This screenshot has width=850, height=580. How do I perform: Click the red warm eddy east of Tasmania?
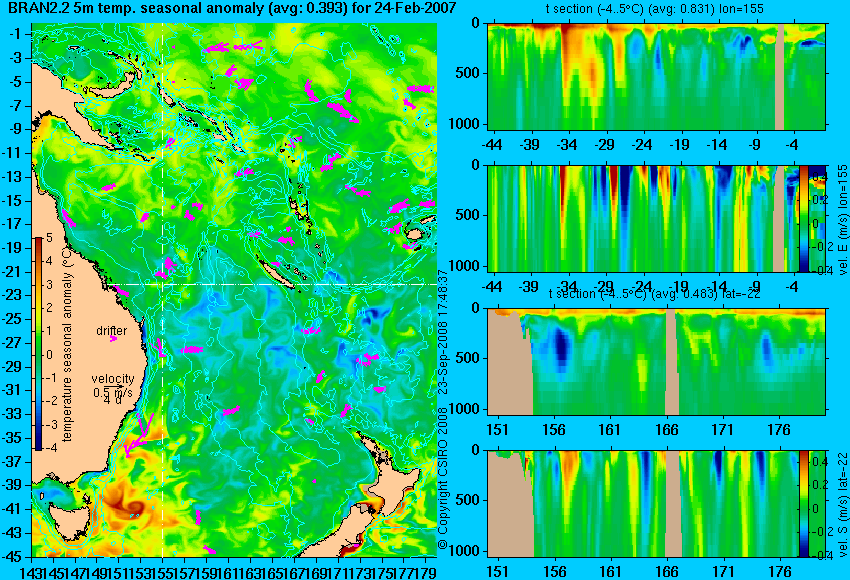126,507
